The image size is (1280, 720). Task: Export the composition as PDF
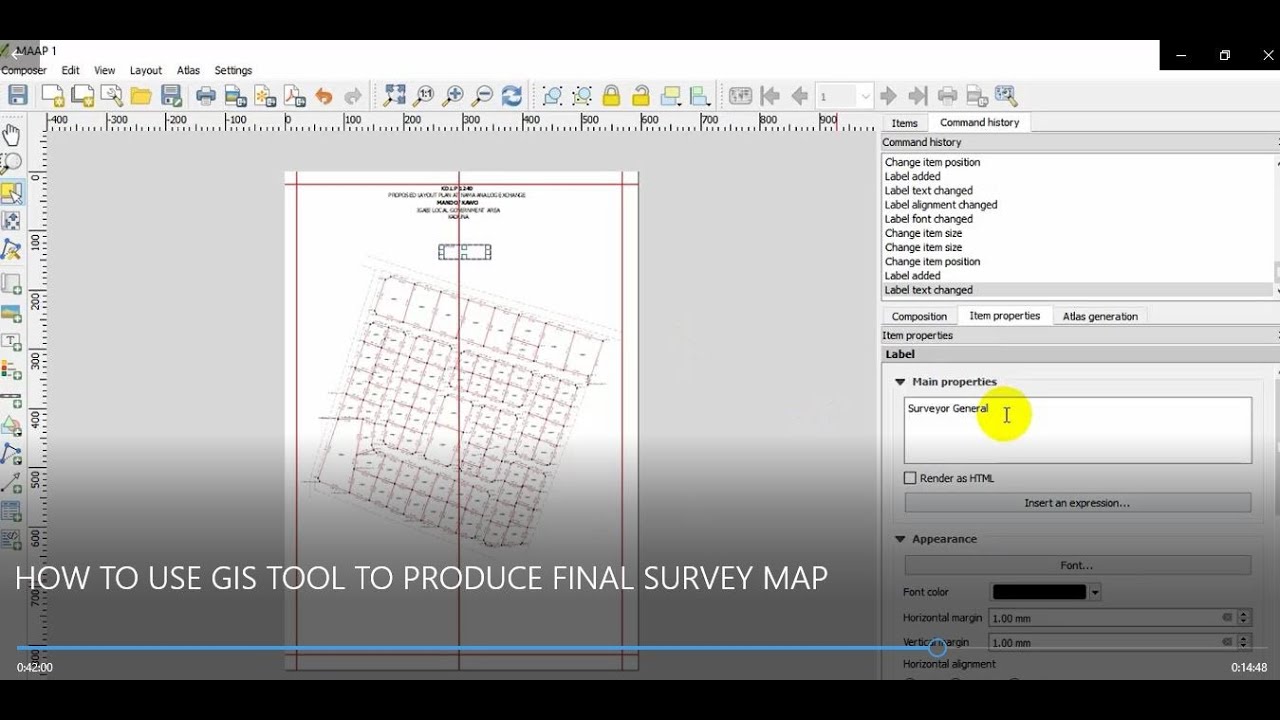295,96
